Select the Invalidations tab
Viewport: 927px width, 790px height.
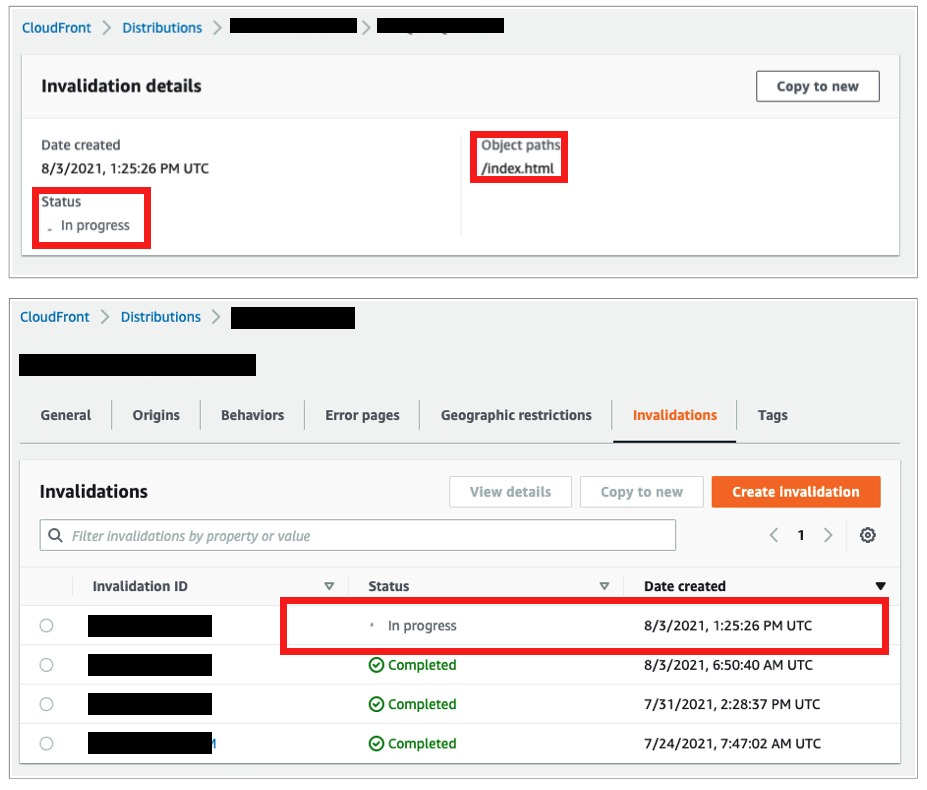pos(675,415)
